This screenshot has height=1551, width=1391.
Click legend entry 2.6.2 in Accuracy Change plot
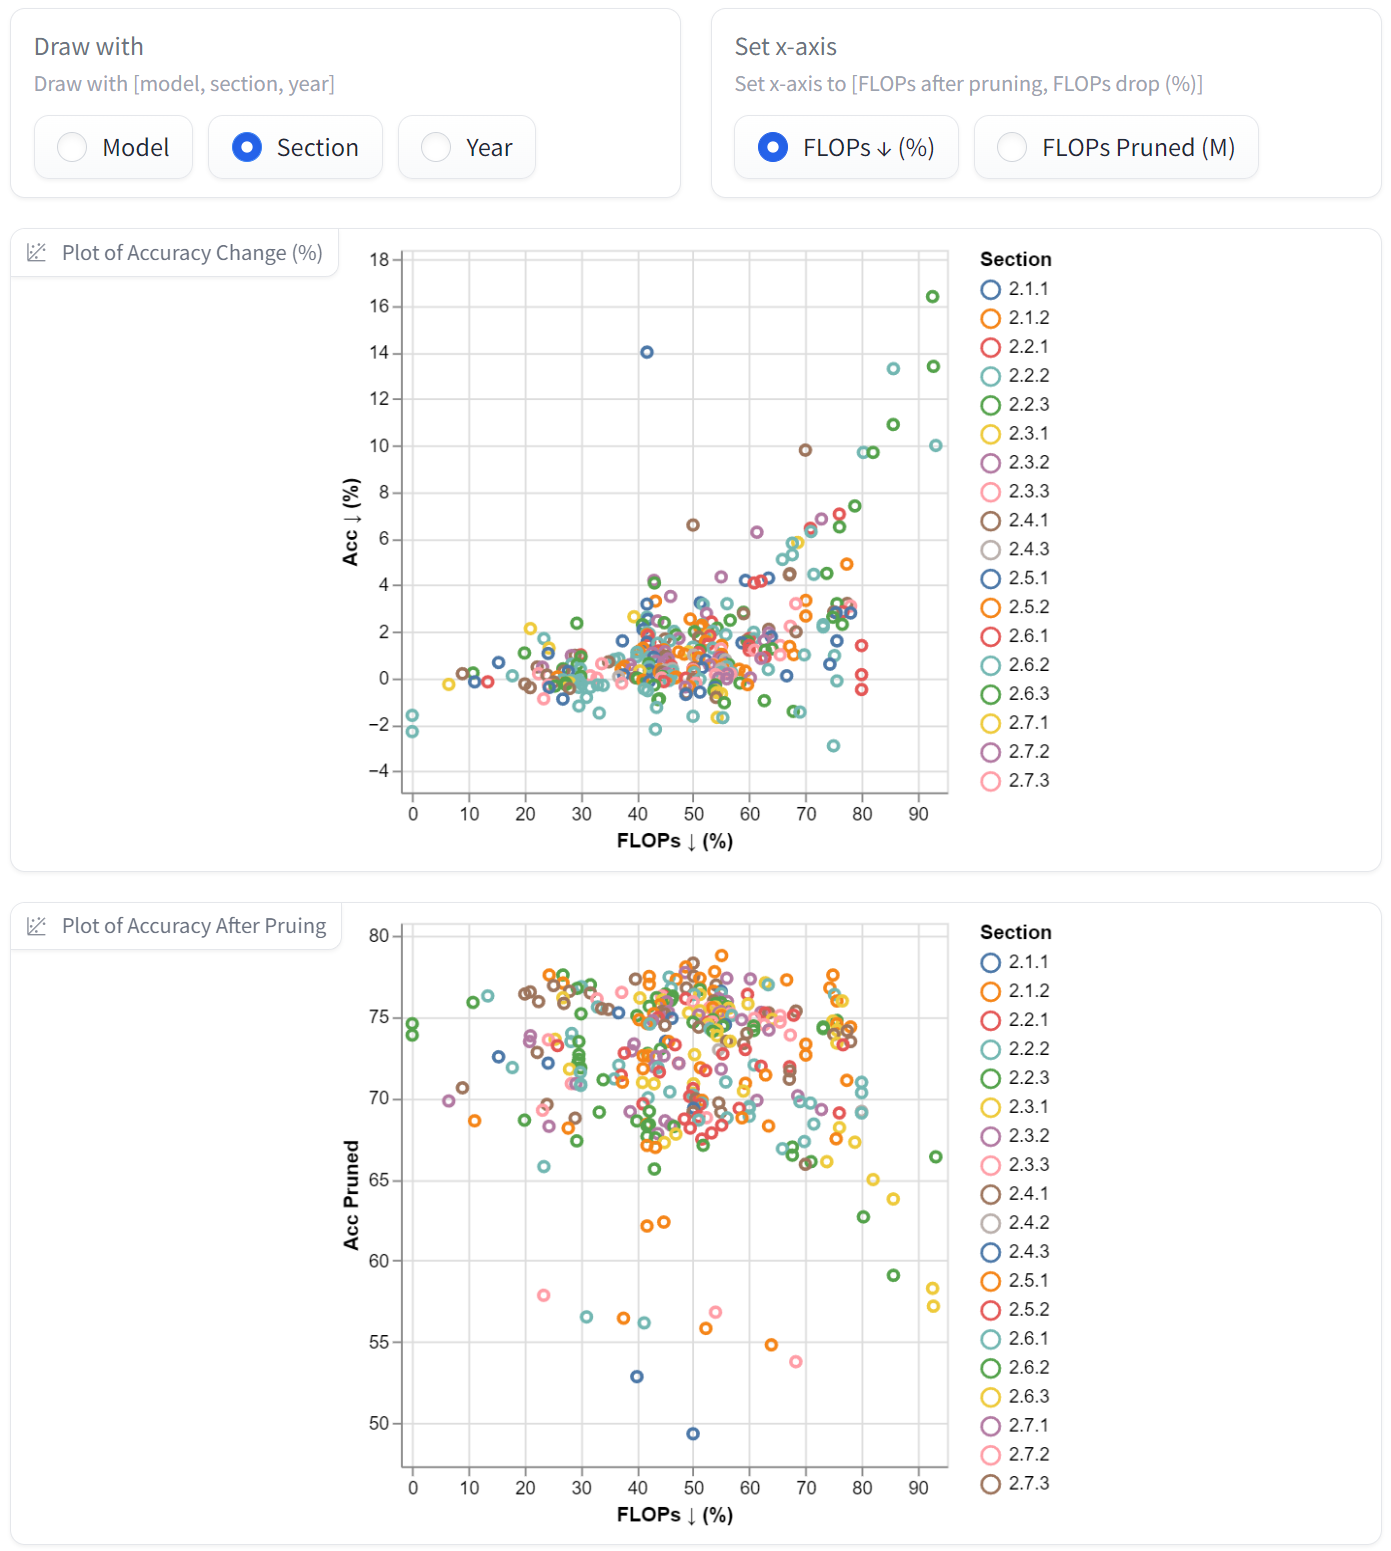1015,666
